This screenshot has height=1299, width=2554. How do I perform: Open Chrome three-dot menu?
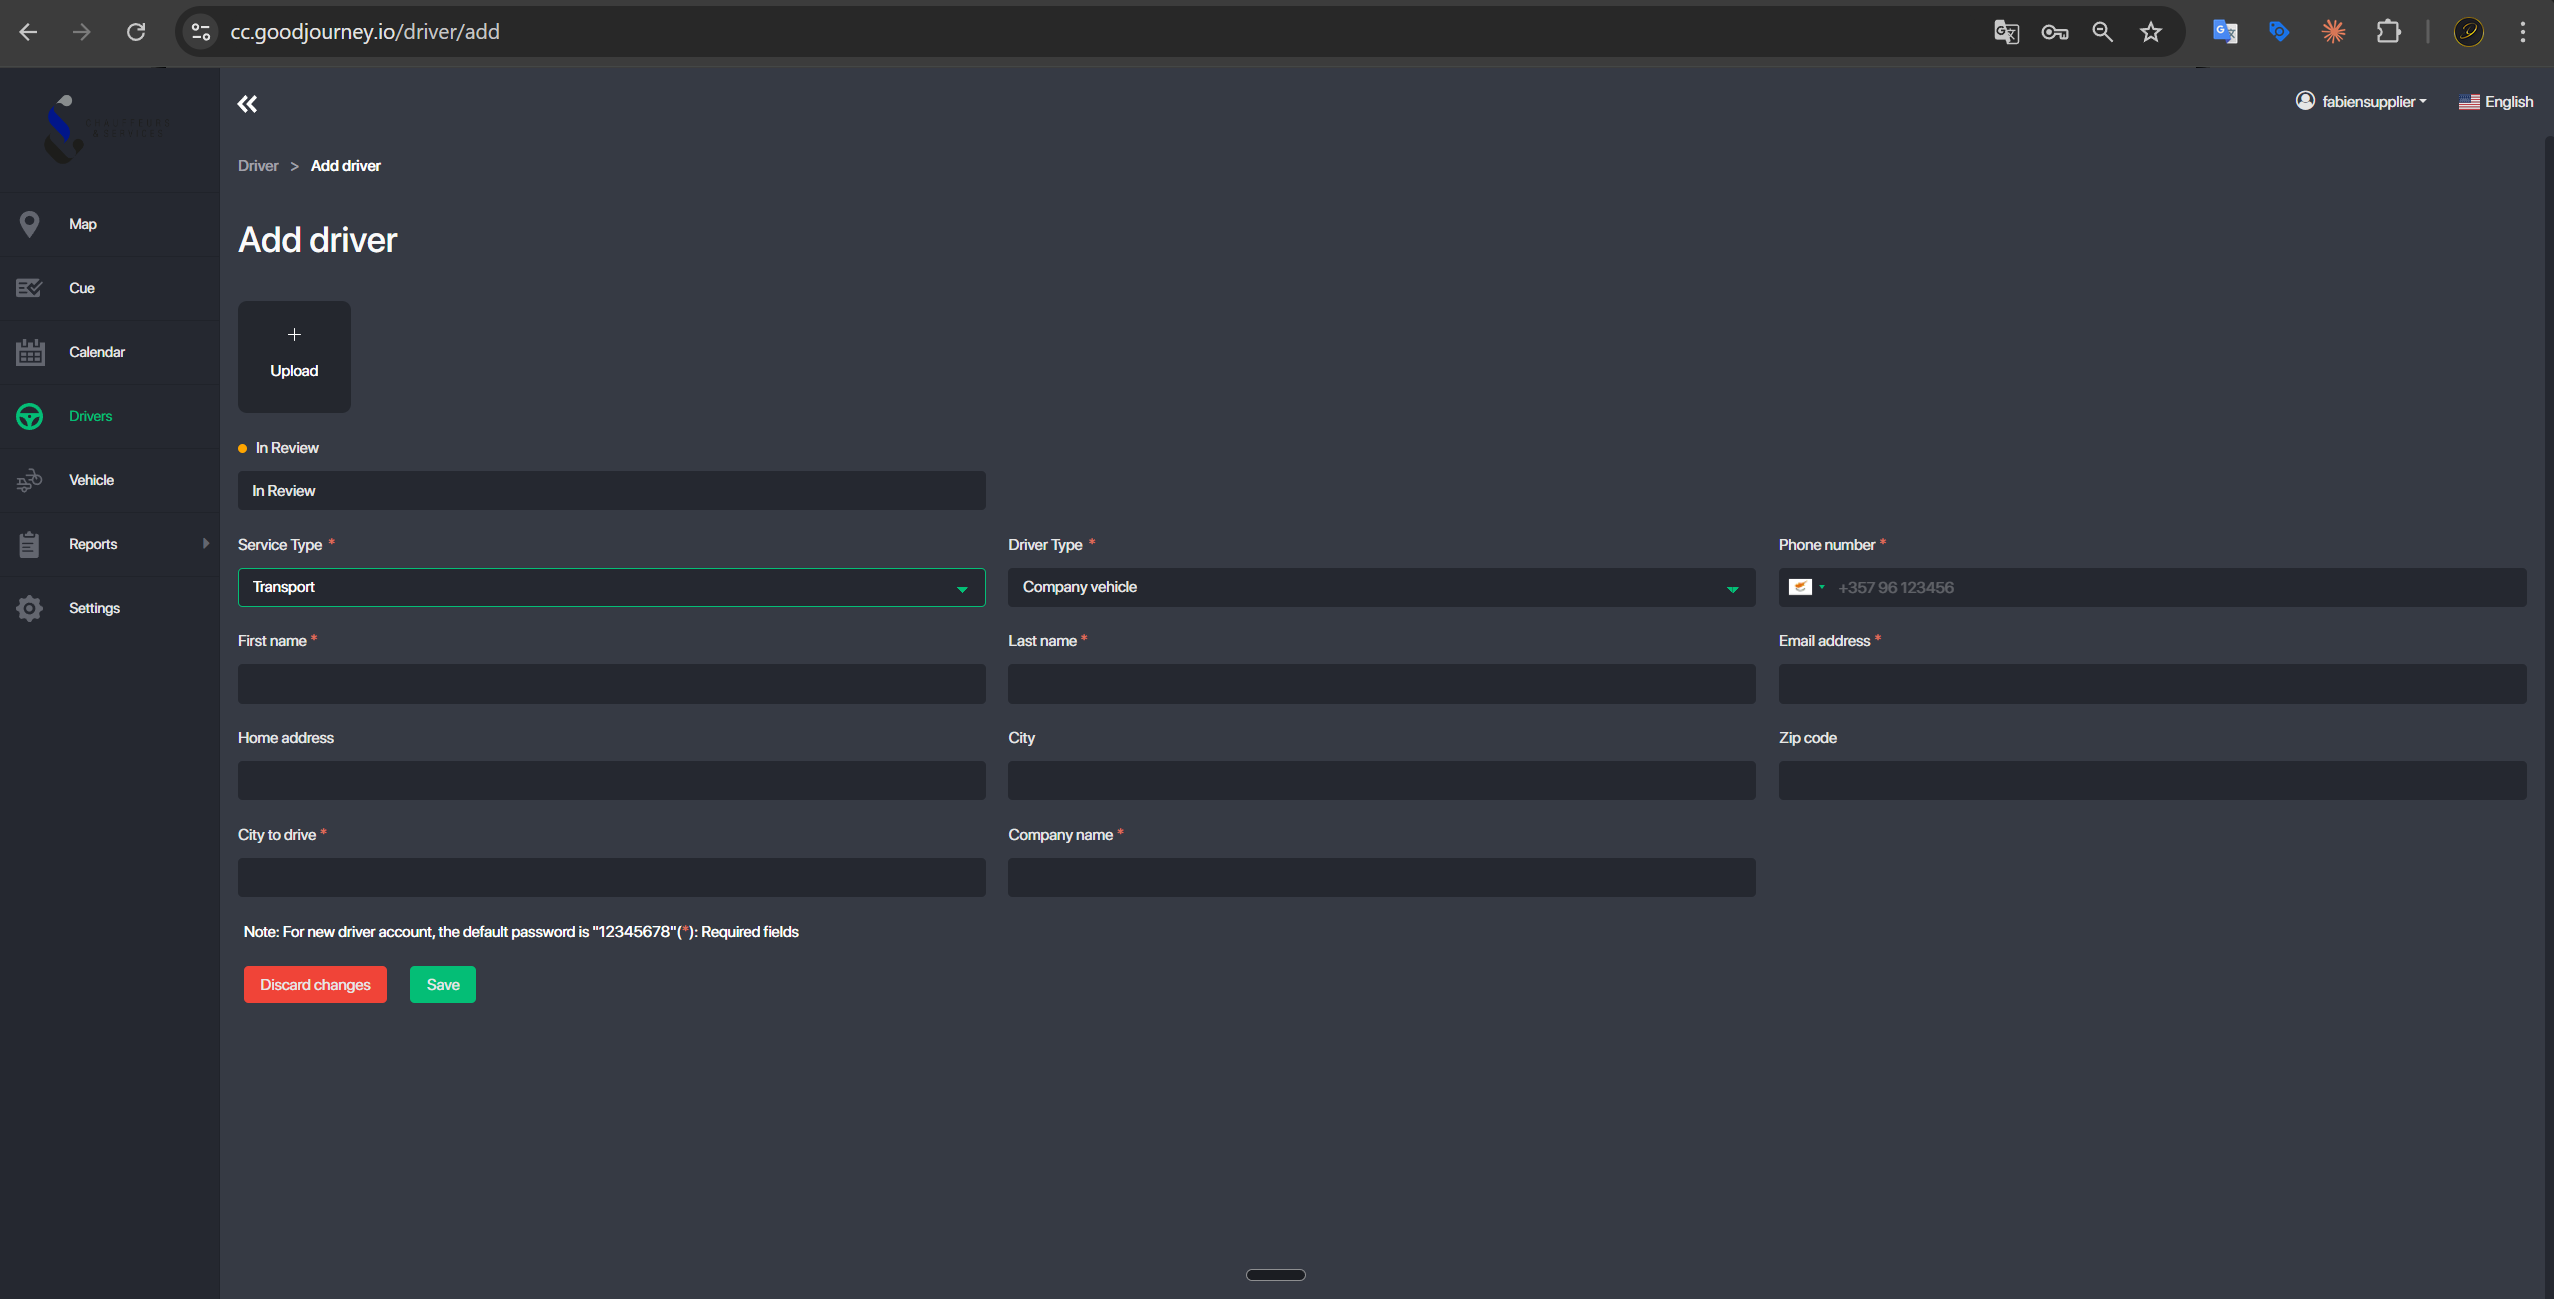point(2523,32)
